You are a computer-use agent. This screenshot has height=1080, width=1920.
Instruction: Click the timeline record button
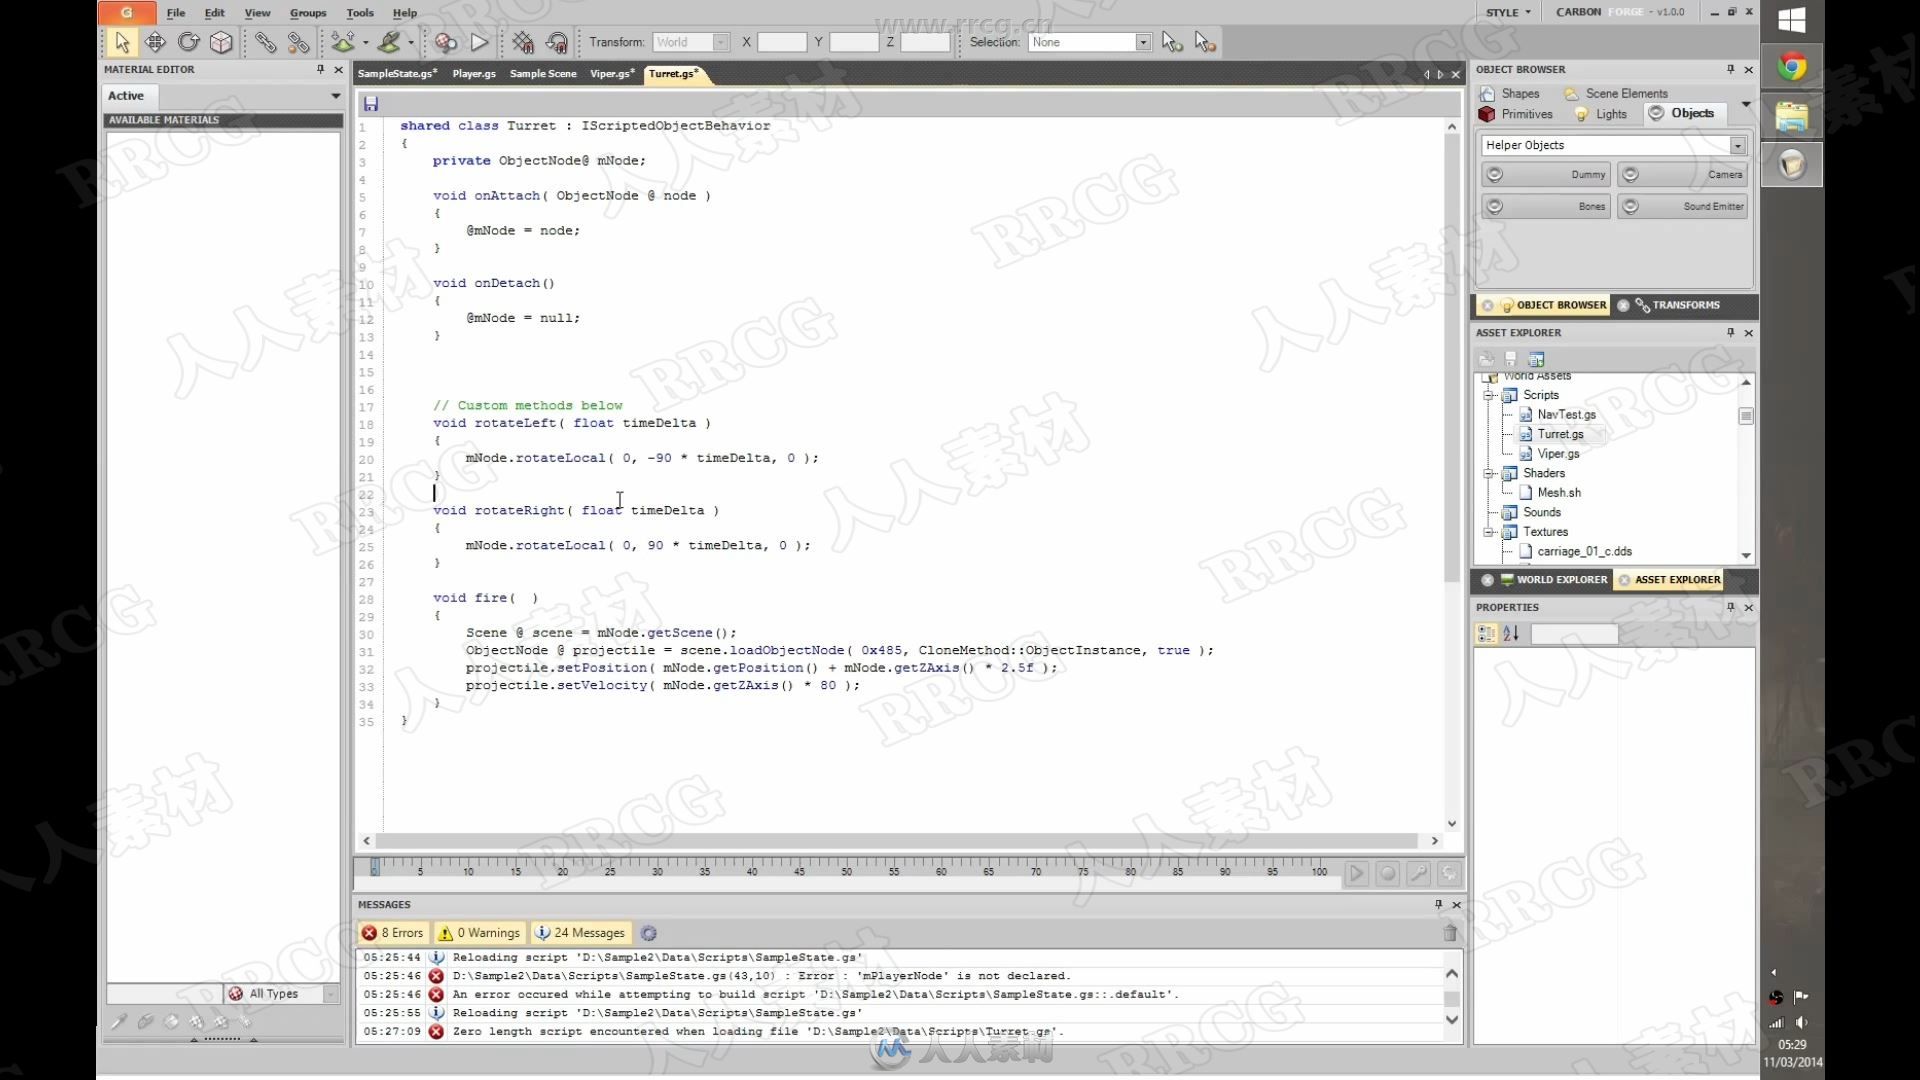point(1387,873)
